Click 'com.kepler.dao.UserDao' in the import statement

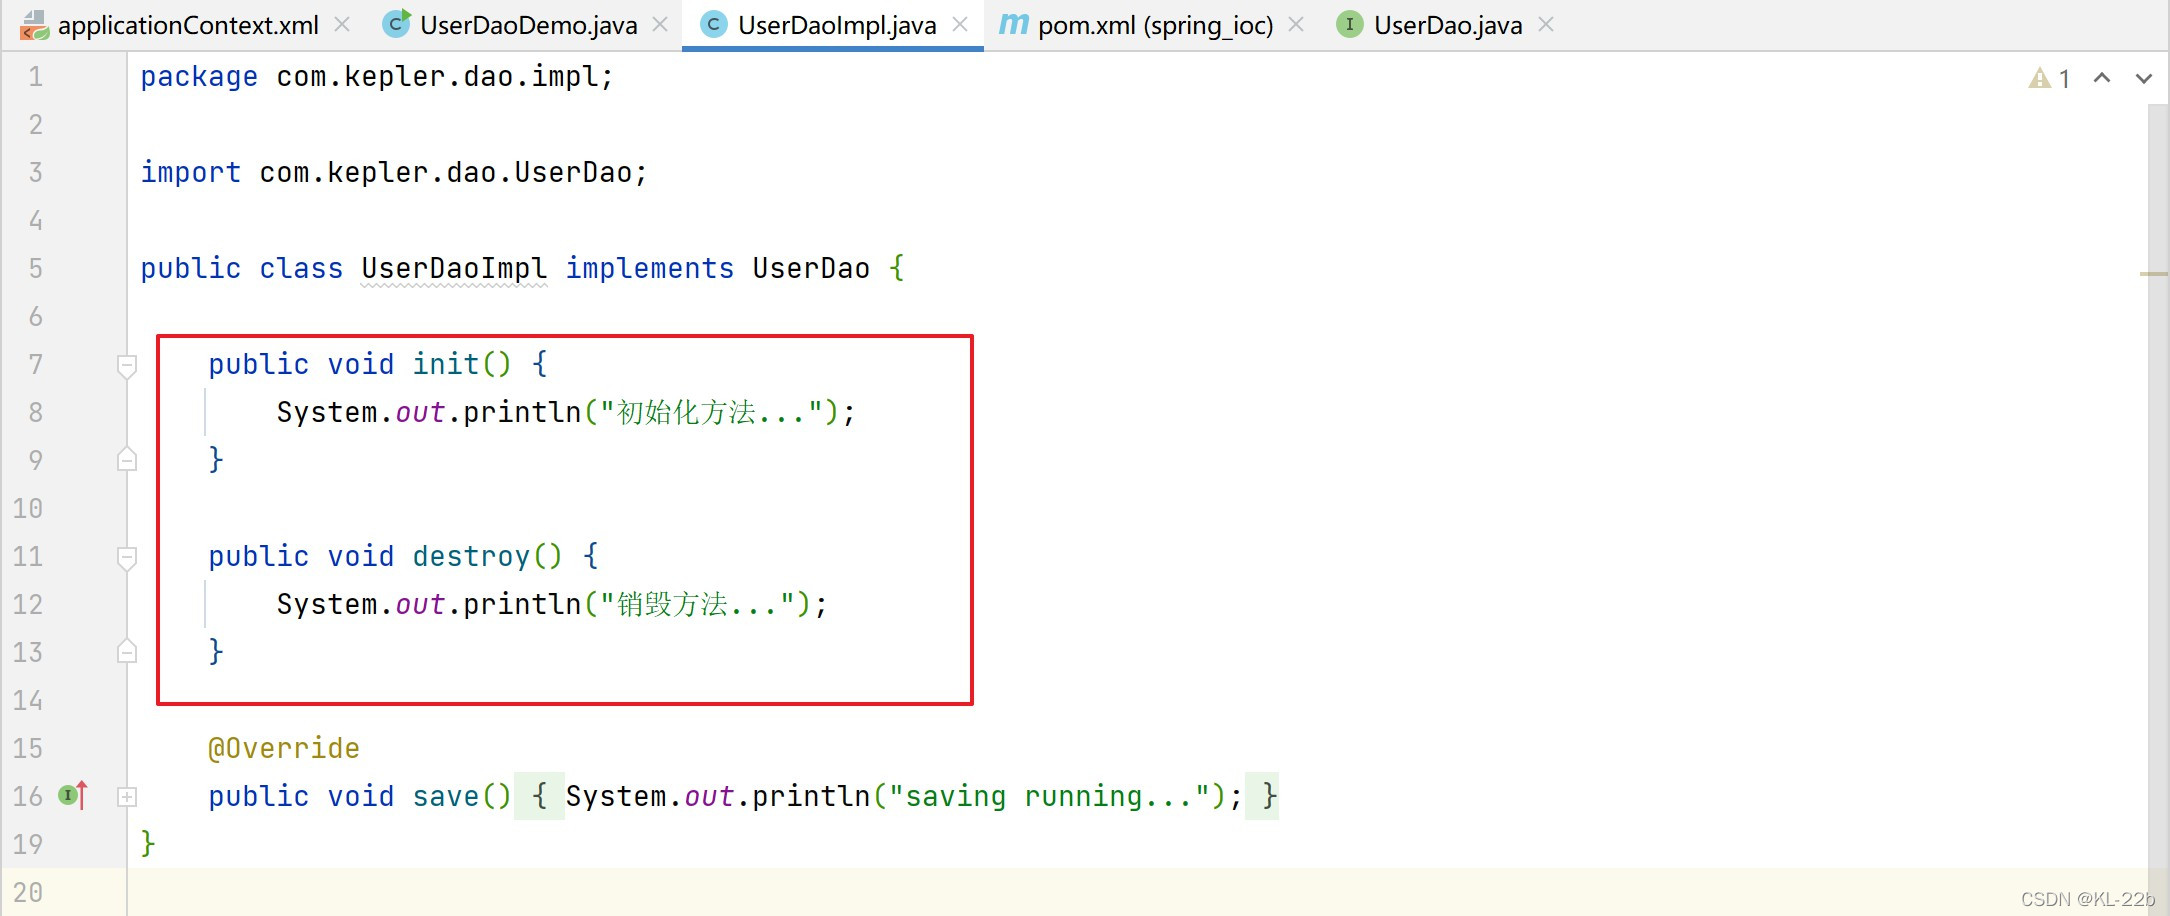(446, 172)
